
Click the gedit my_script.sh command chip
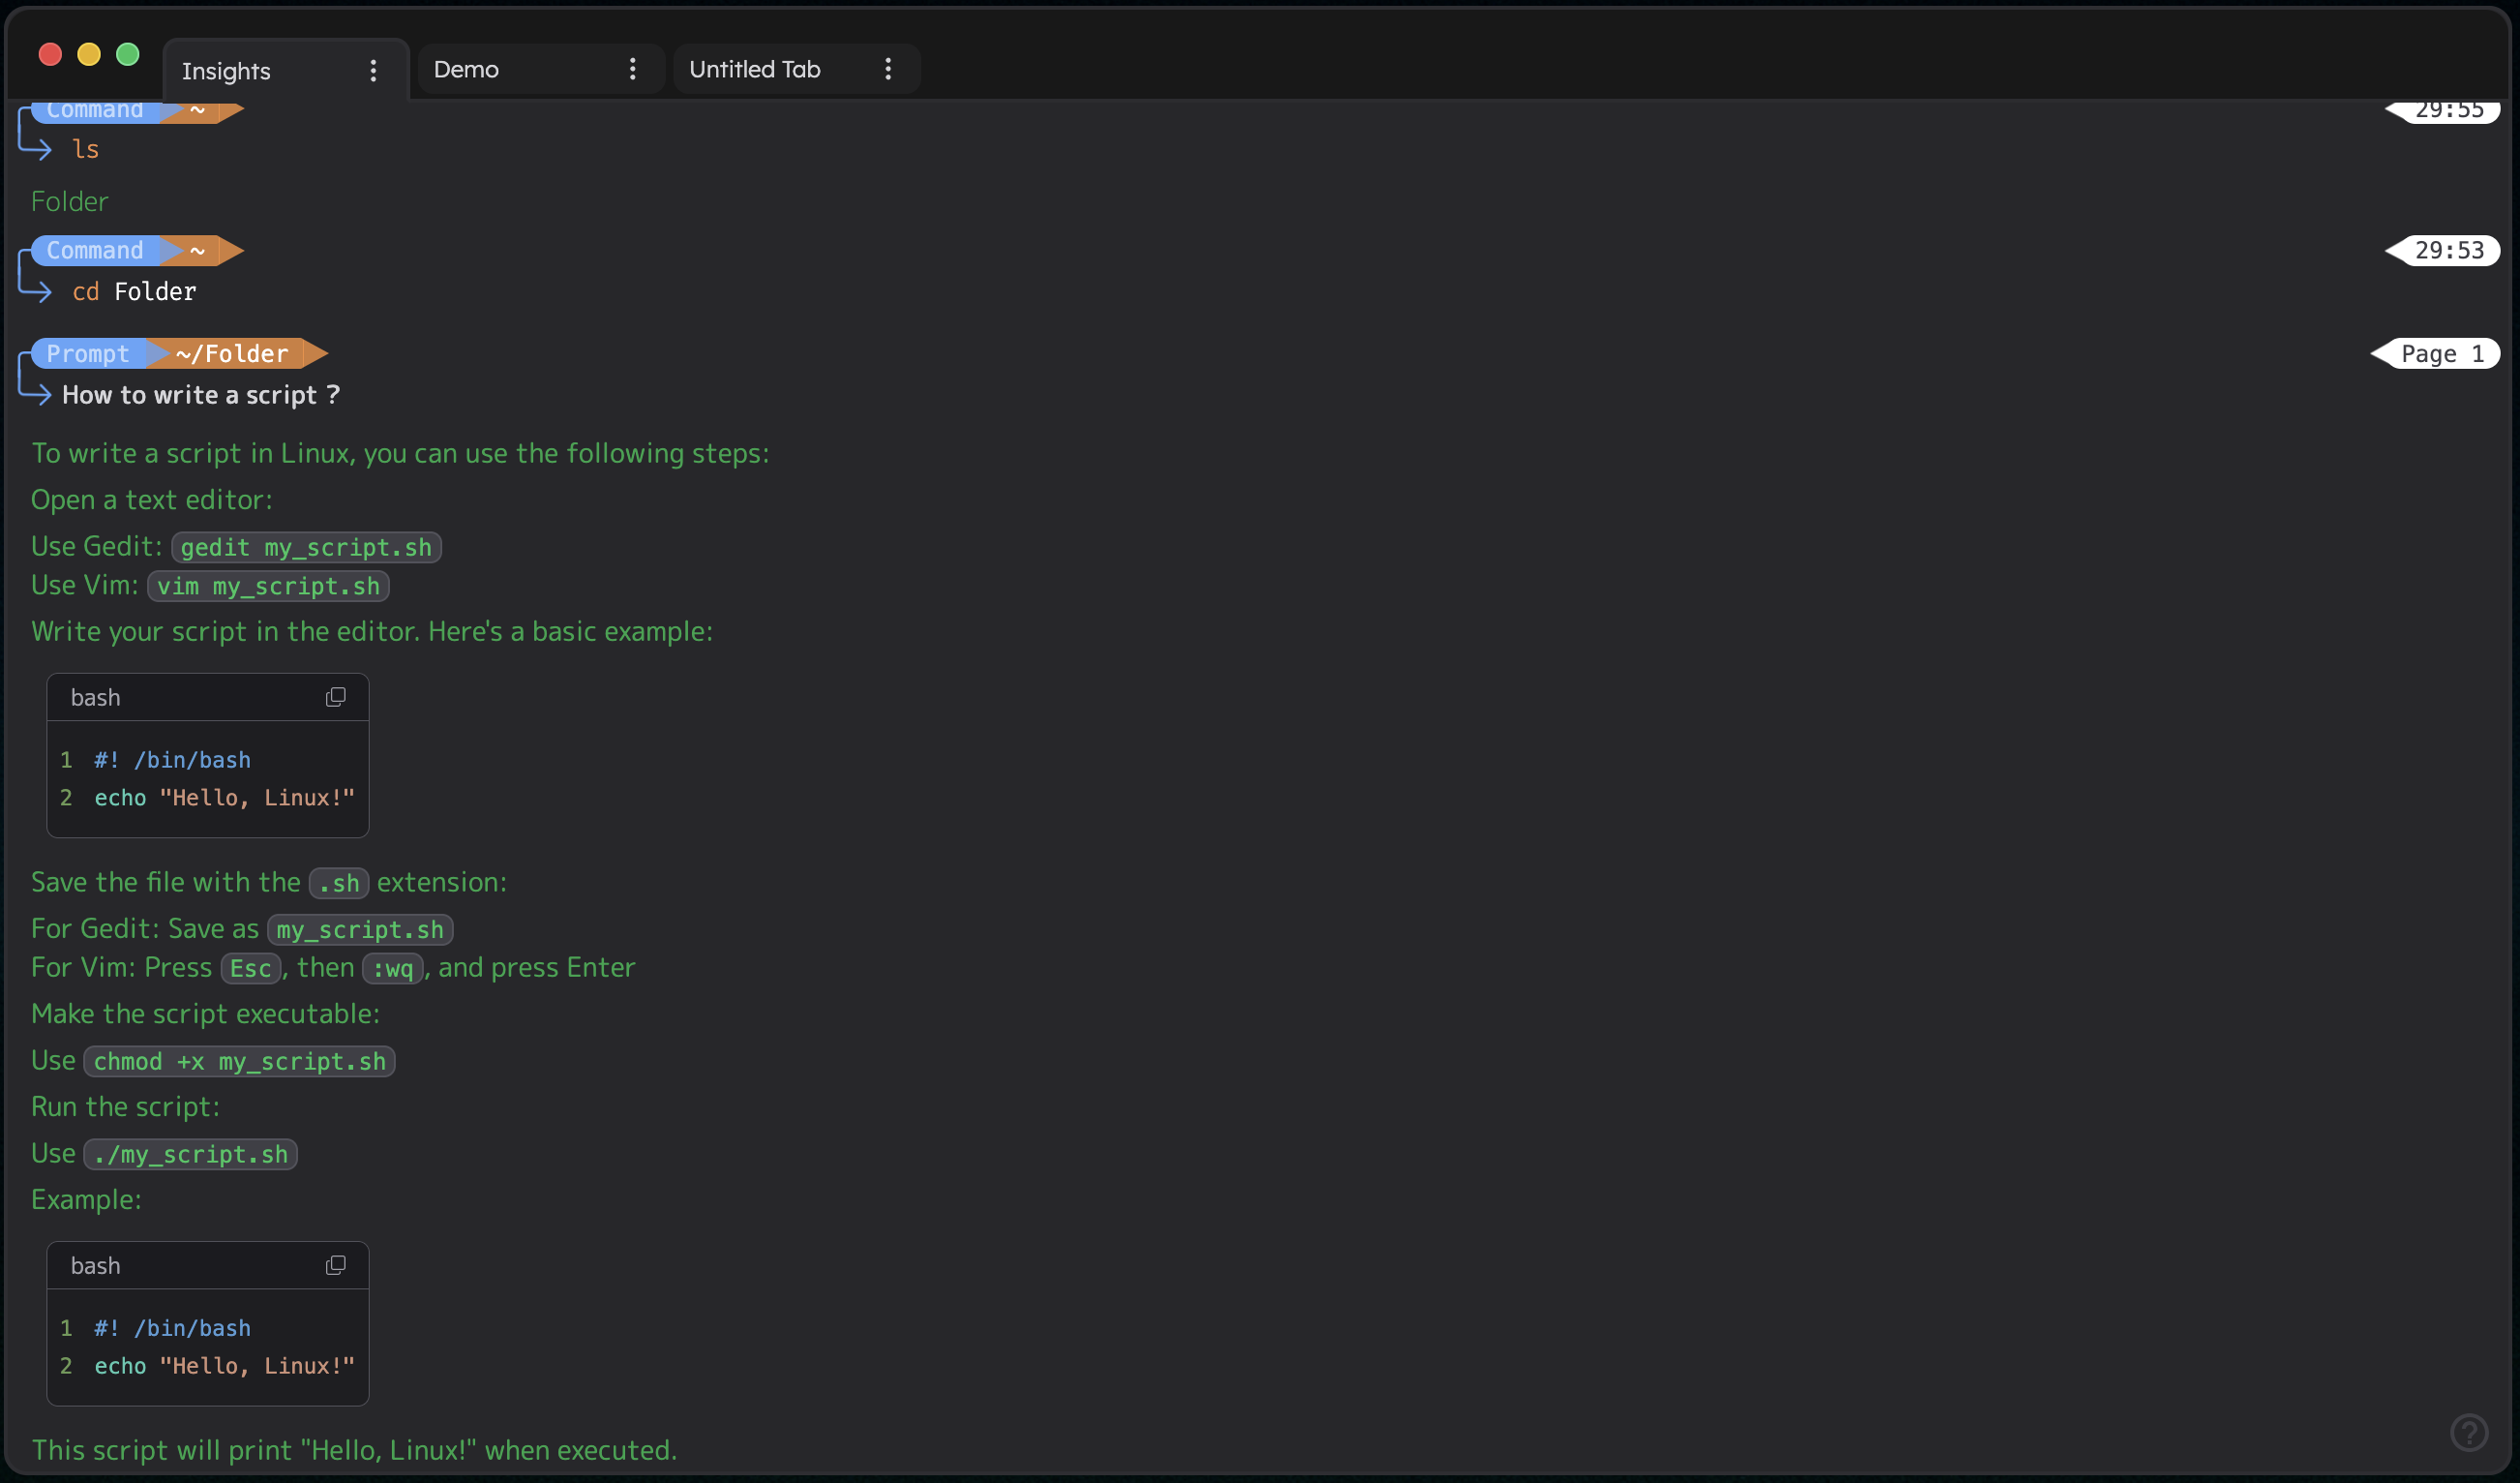pyautogui.click(x=306, y=547)
